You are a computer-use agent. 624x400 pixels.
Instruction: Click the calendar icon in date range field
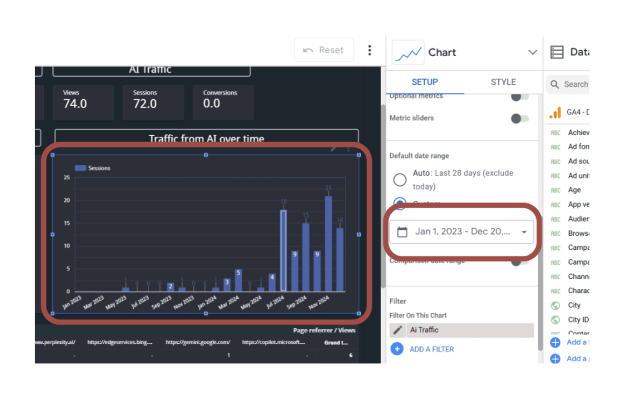pos(403,232)
